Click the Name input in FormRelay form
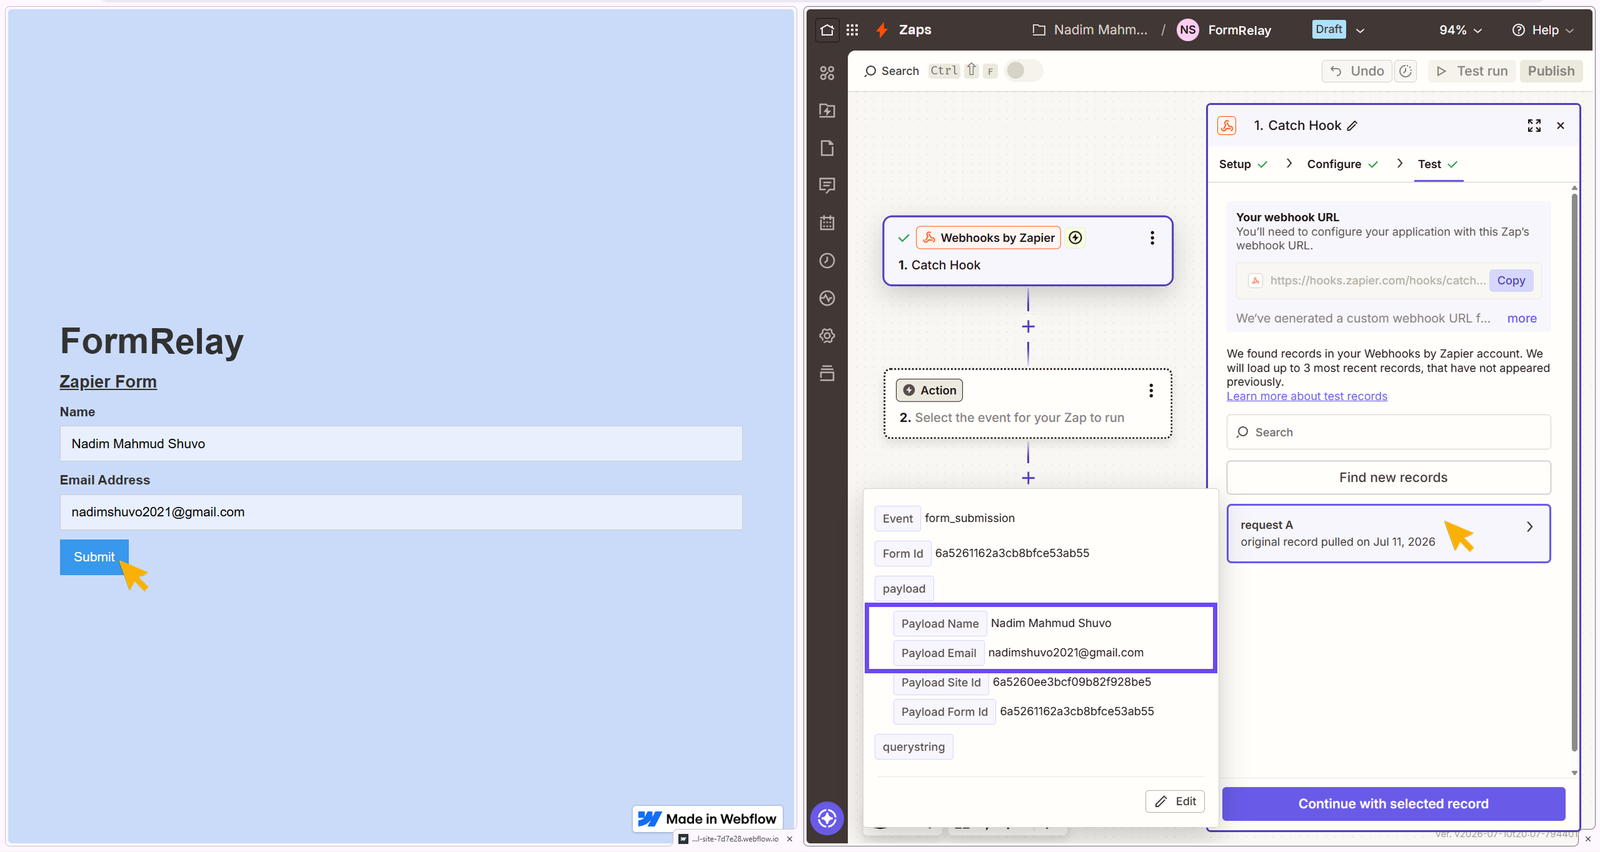Viewport: 1600px width, 852px height. coord(401,444)
